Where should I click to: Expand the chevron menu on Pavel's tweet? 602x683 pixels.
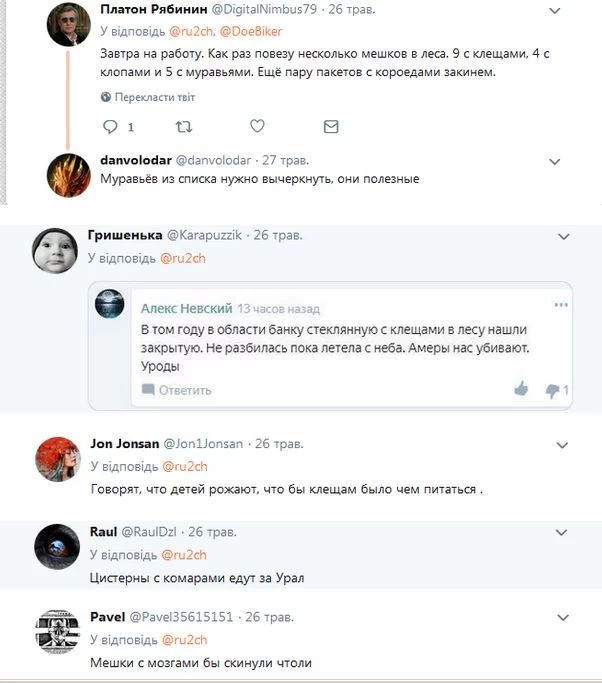click(563, 619)
